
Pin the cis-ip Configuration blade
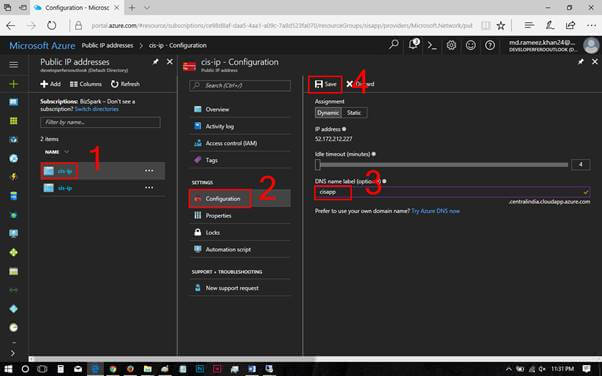581,61
